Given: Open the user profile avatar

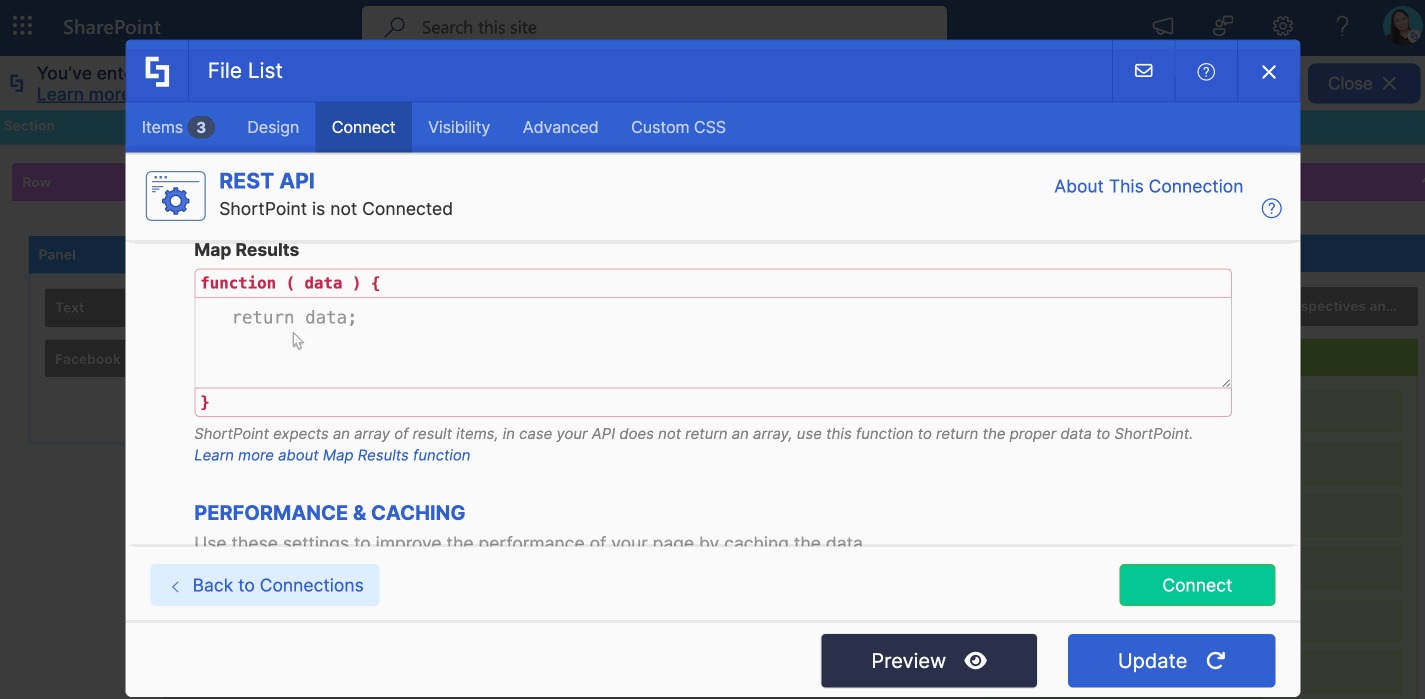Looking at the screenshot, I should click(1401, 27).
